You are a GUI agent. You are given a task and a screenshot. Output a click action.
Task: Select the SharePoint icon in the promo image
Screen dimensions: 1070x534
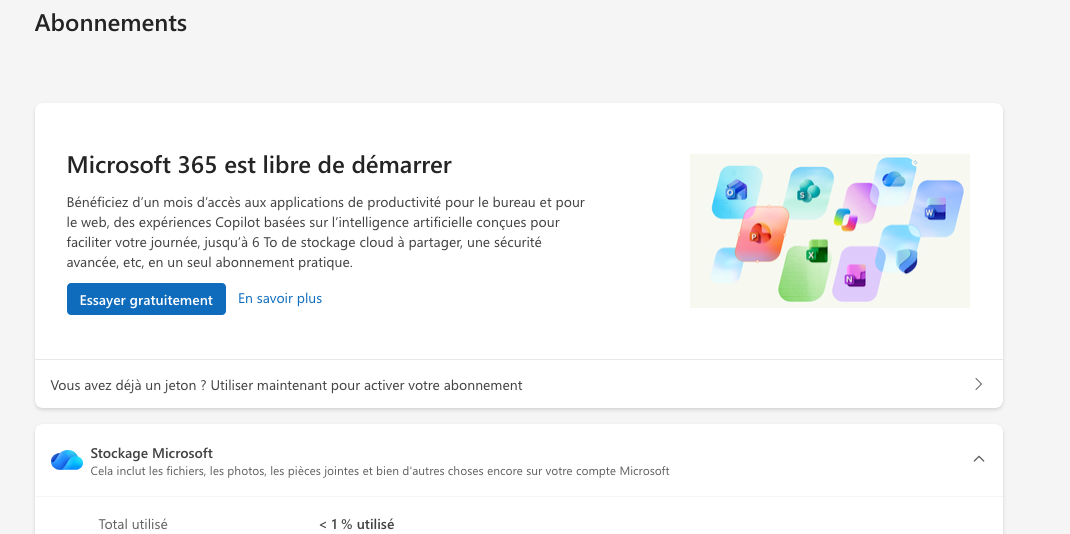(809, 191)
